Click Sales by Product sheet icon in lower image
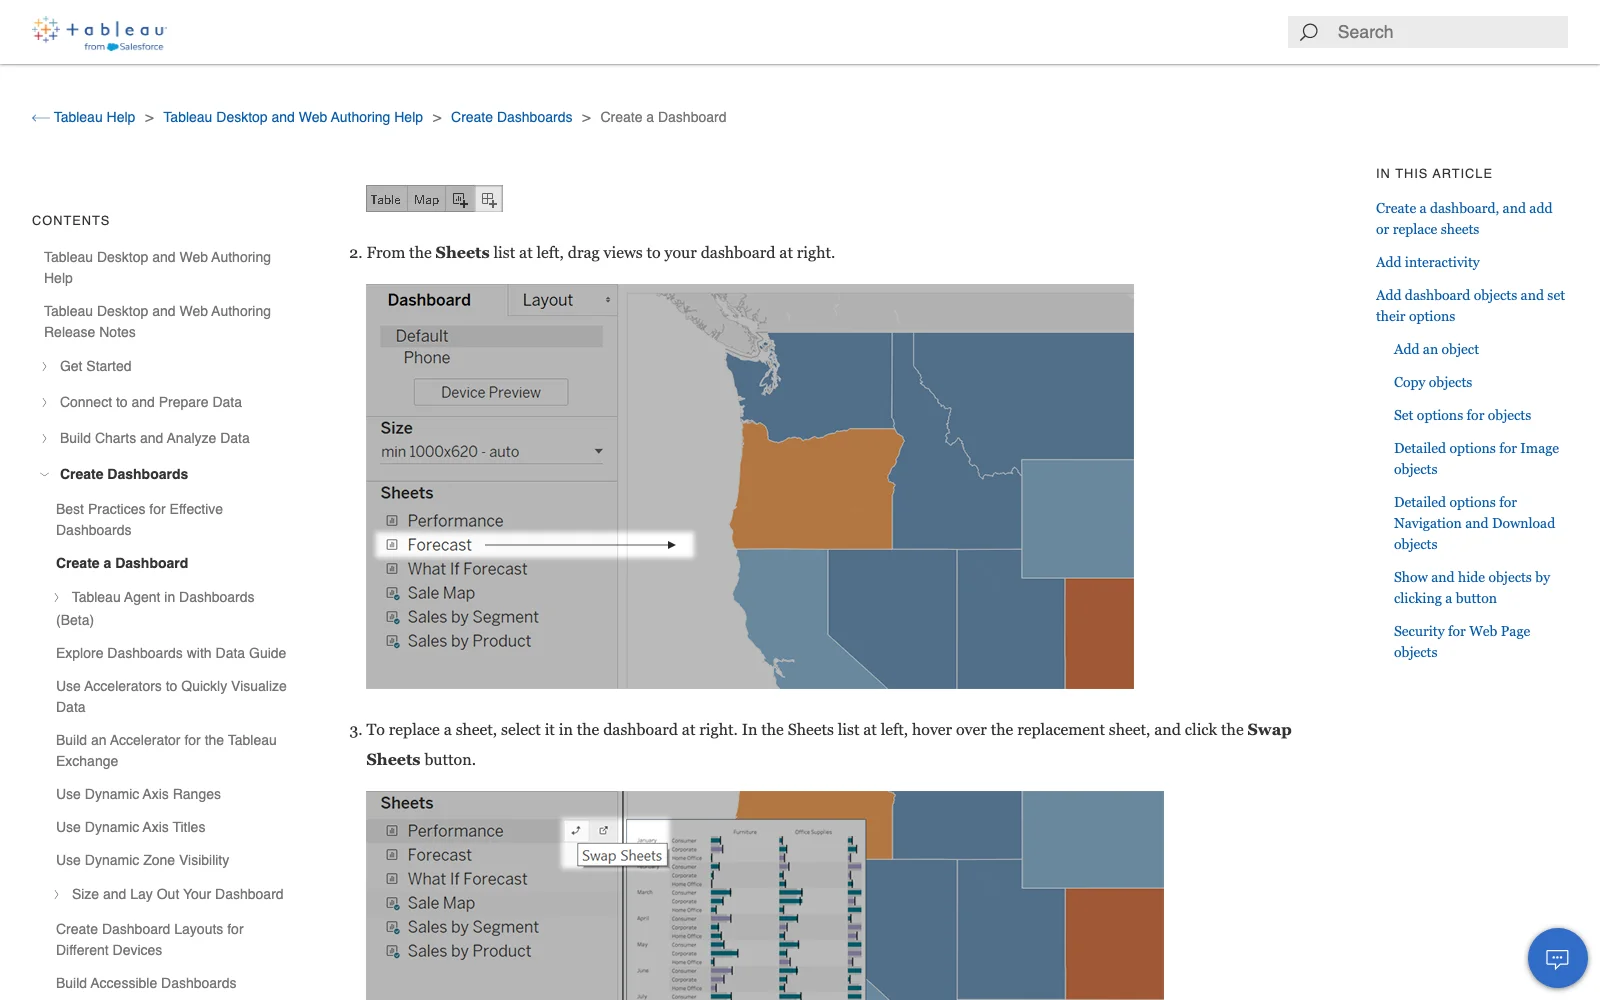The width and height of the screenshot is (1600, 1000). pyautogui.click(x=393, y=951)
